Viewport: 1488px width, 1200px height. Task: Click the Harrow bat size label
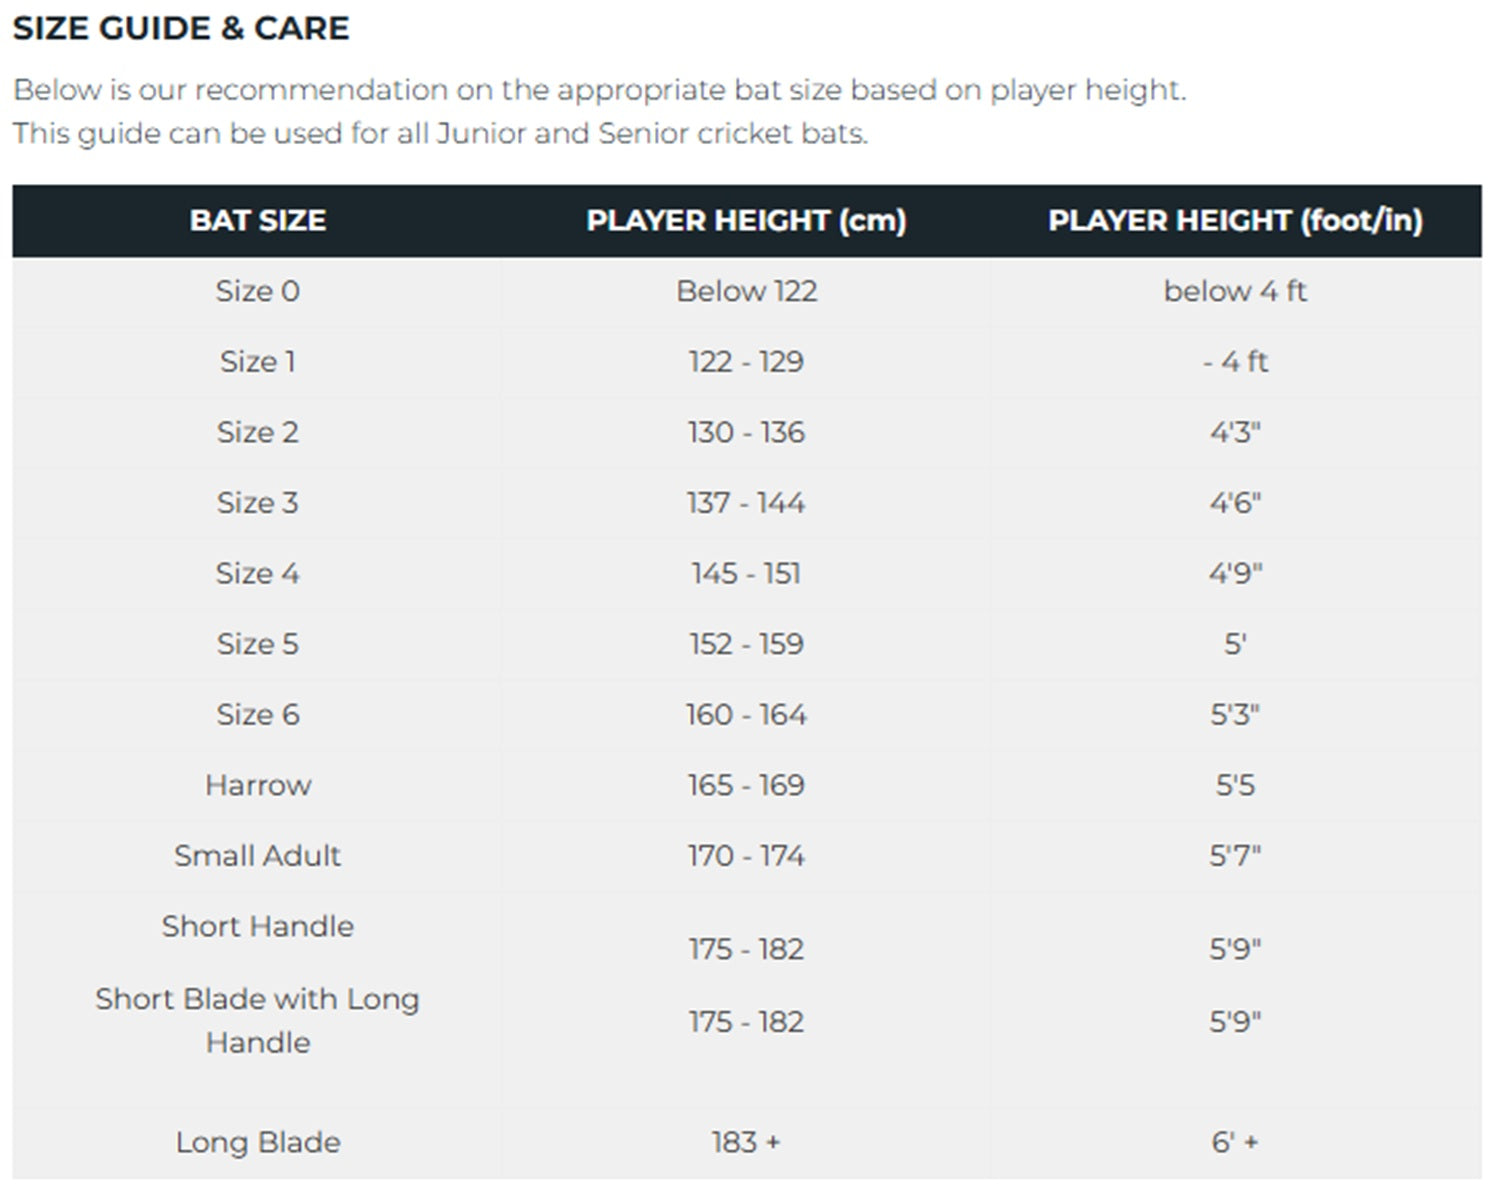[257, 785]
